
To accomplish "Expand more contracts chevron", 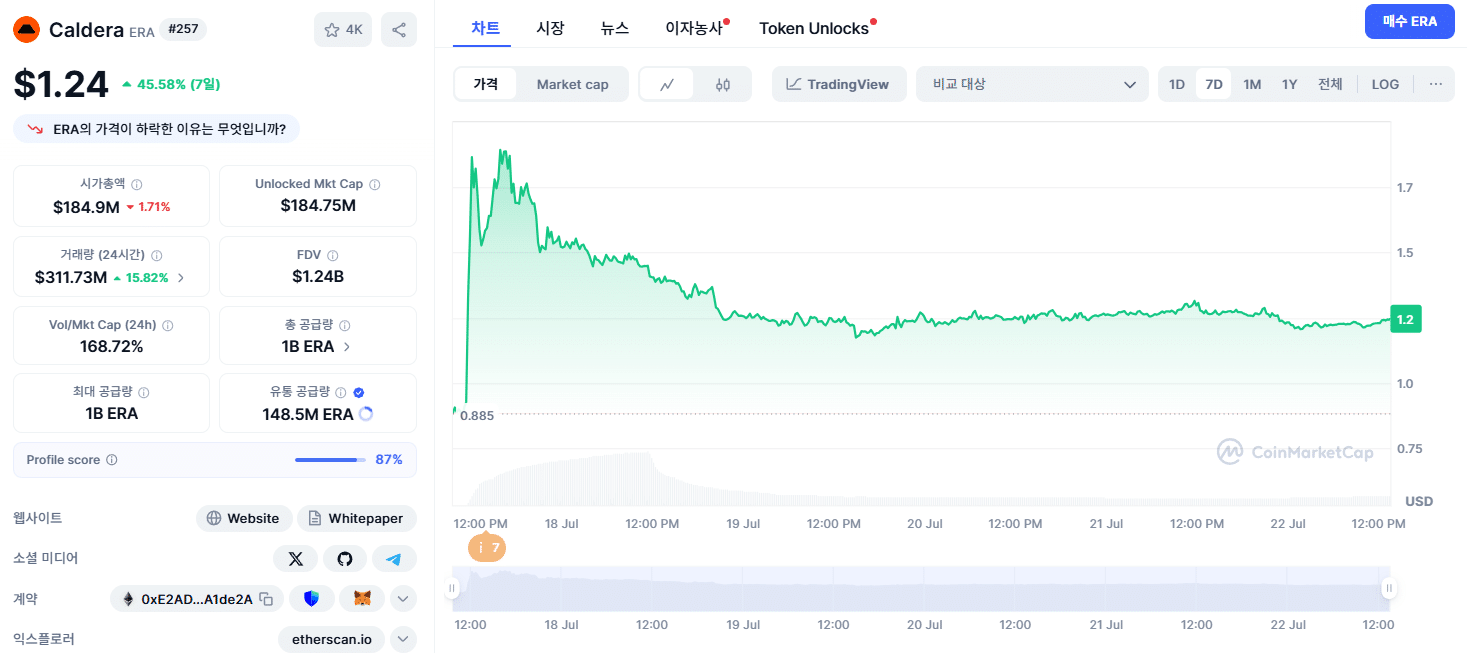I will tap(402, 599).
